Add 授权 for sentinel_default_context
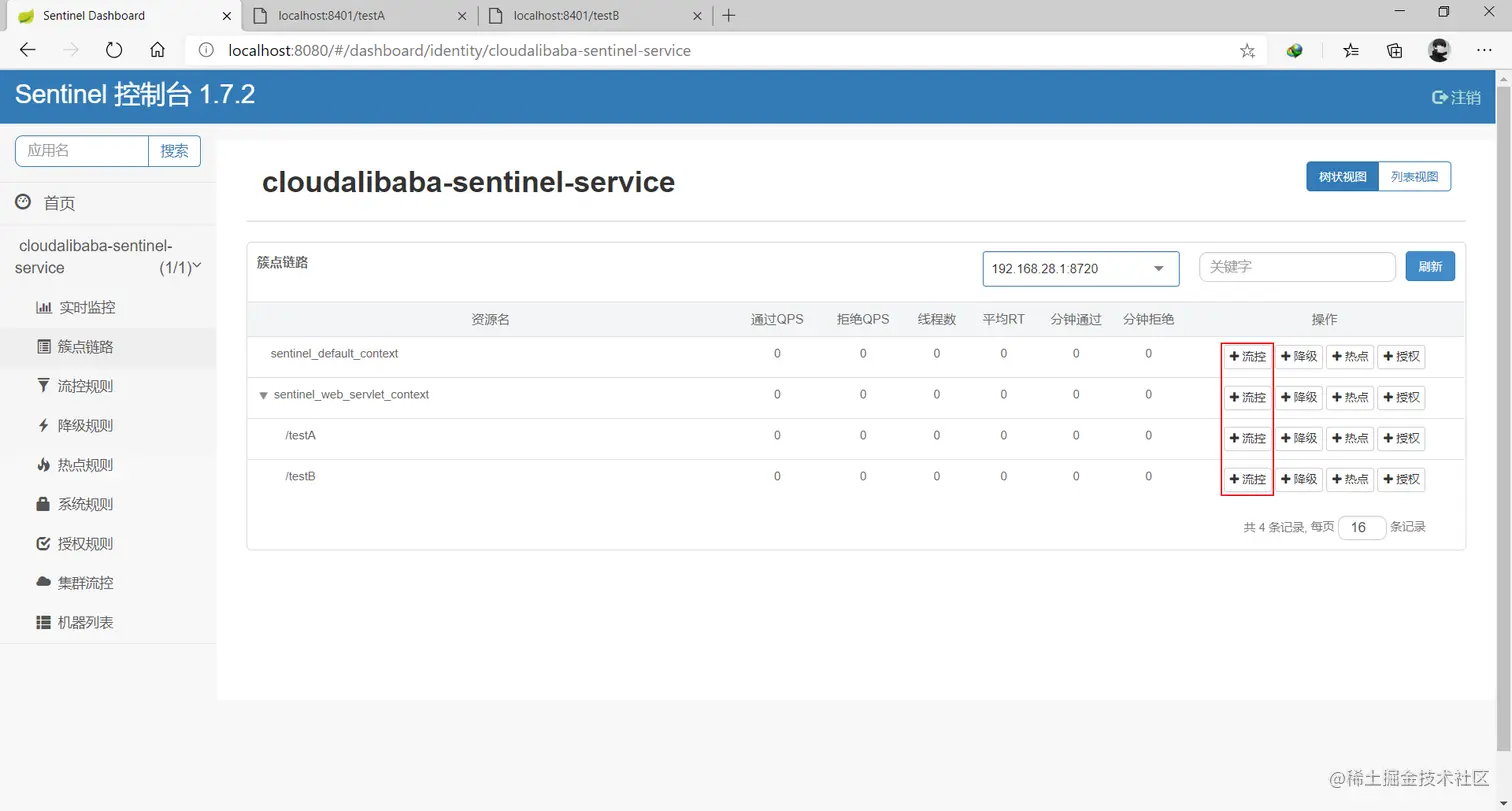This screenshot has height=811, width=1512. 1401,356
